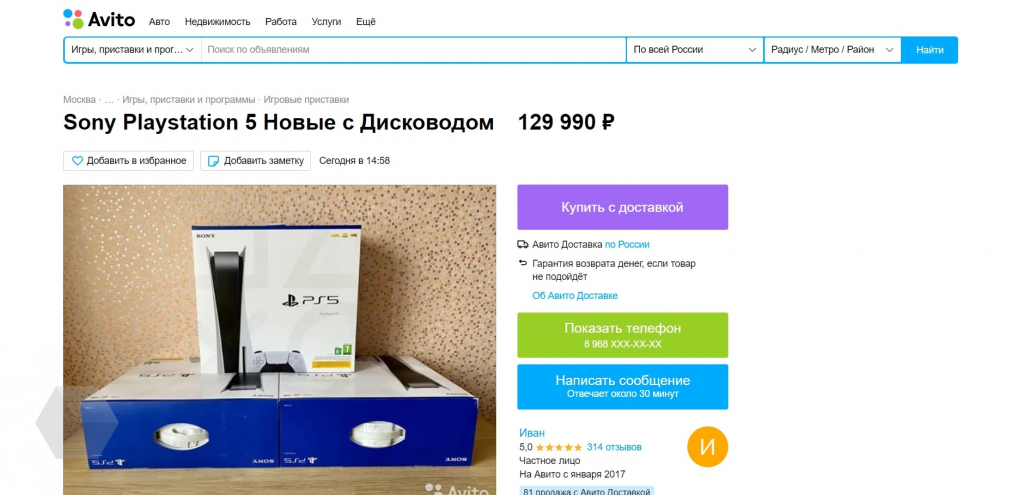Viewport: 1024px width, 495px height.
Task: Click the Avito logo
Action: point(99,19)
